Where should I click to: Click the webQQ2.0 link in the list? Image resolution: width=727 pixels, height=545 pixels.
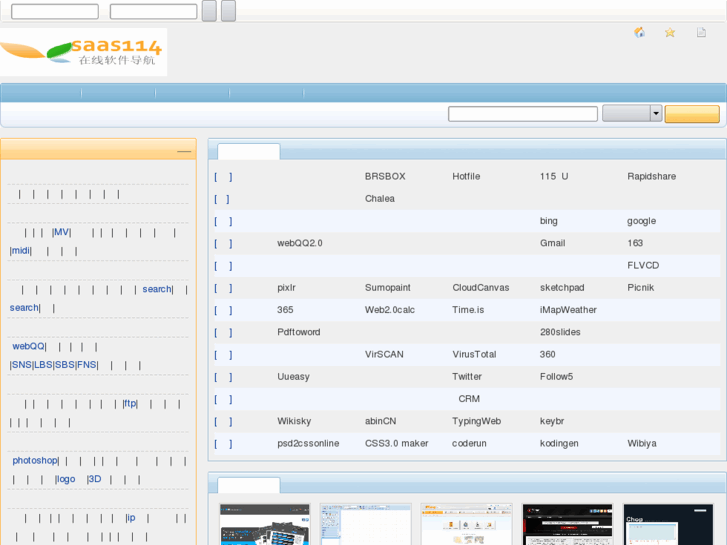click(299, 243)
